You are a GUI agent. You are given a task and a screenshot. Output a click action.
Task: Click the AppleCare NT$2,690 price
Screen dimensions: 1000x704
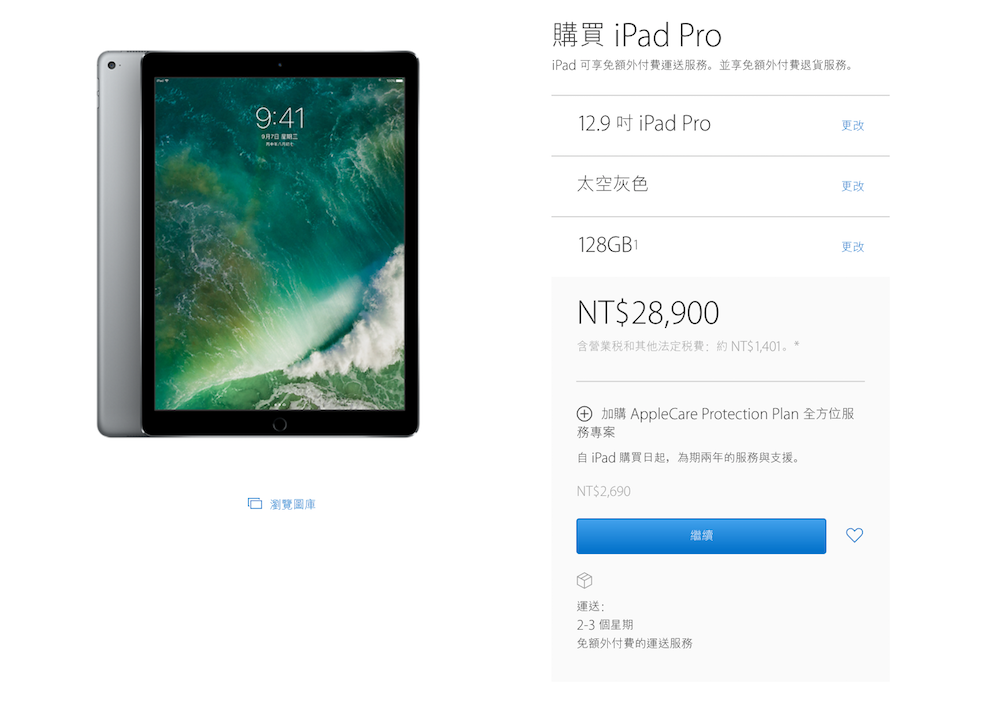pos(603,491)
